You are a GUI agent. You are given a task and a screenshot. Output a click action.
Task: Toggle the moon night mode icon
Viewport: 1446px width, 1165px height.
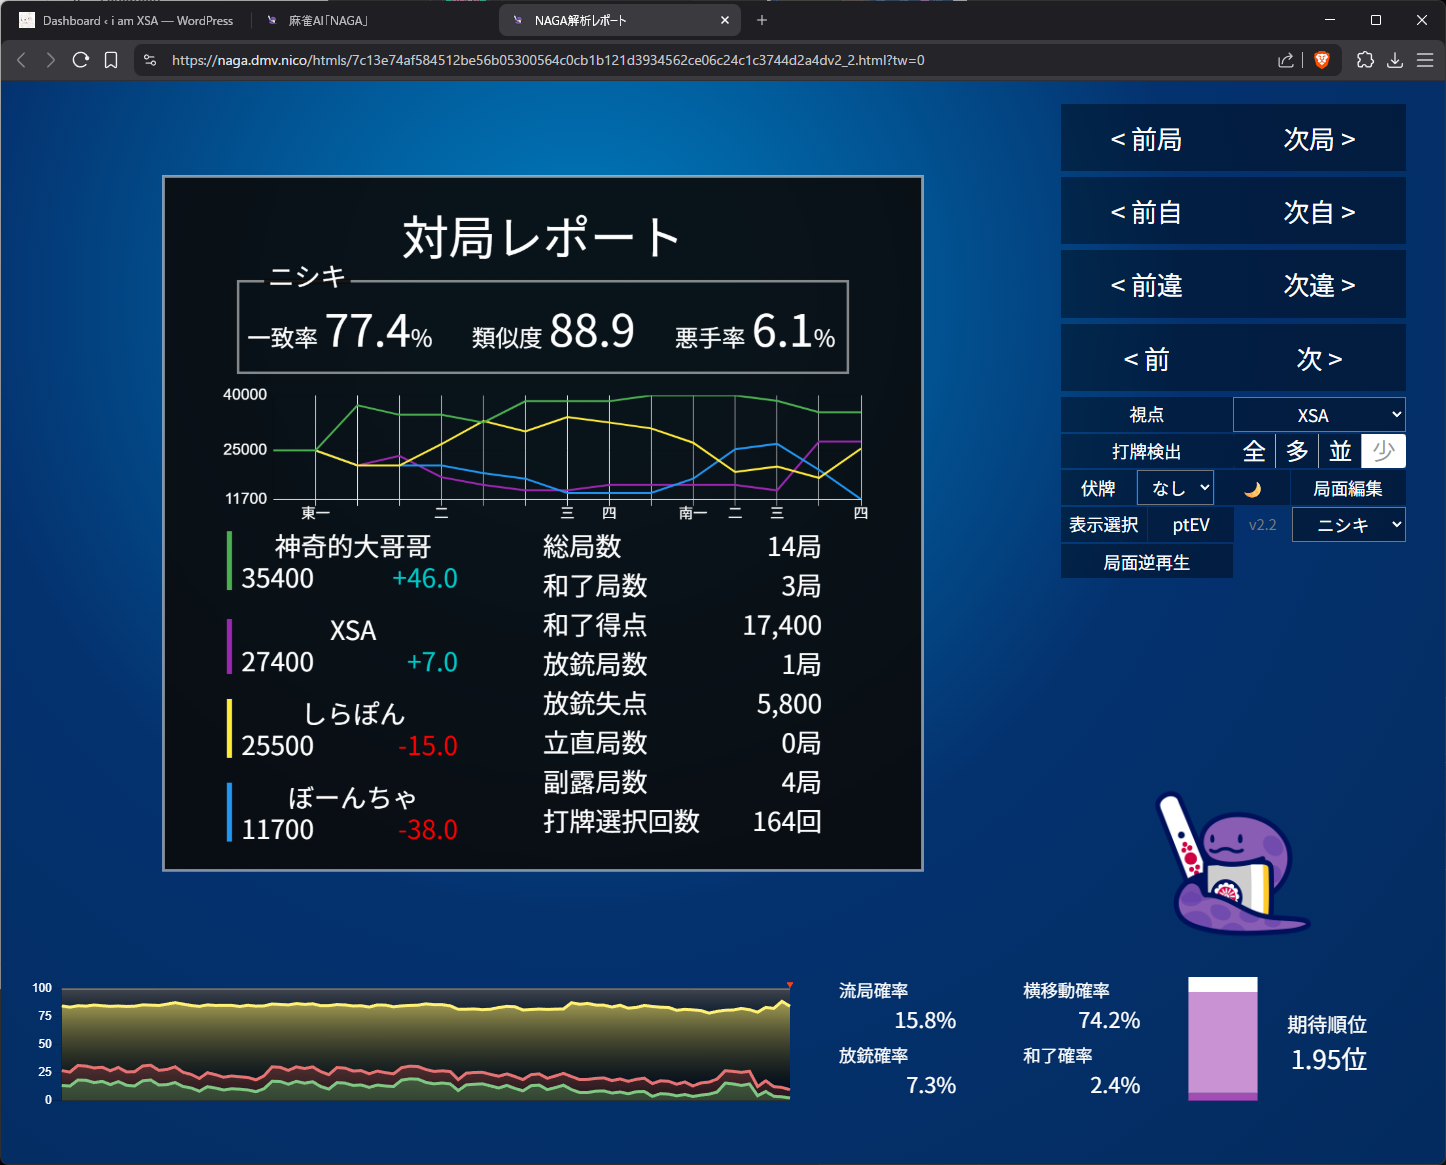(x=1252, y=489)
